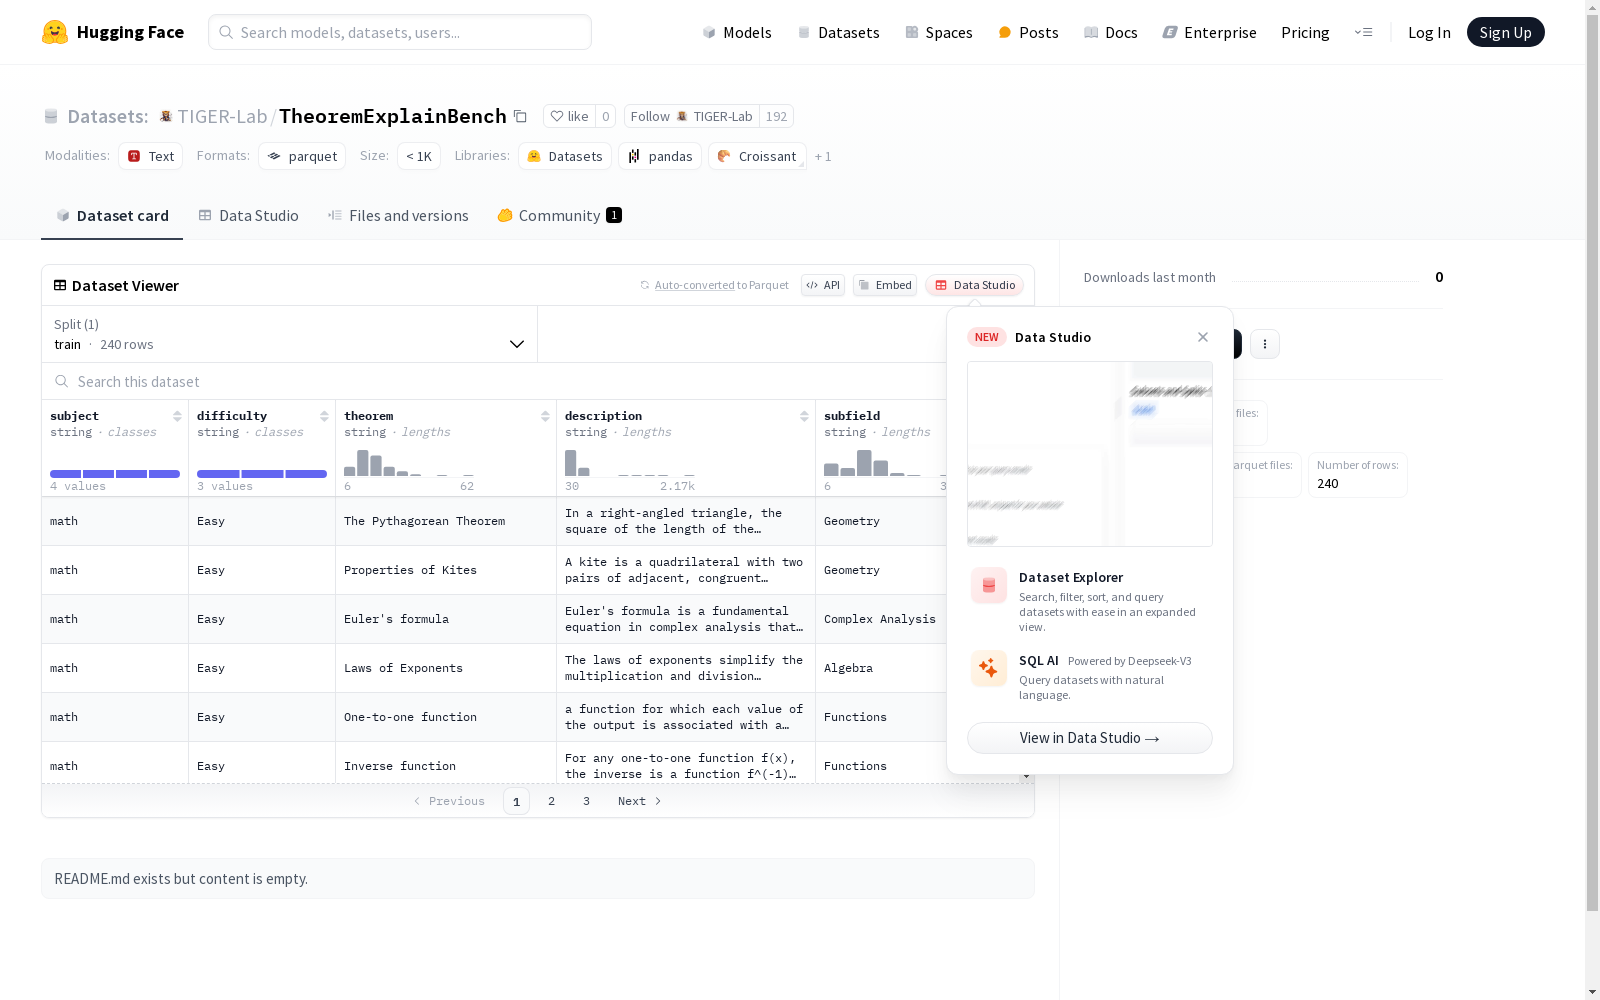This screenshot has width=1600, height=1000.
Task: Select the Croissant library tag
Action: pos(757,156)
